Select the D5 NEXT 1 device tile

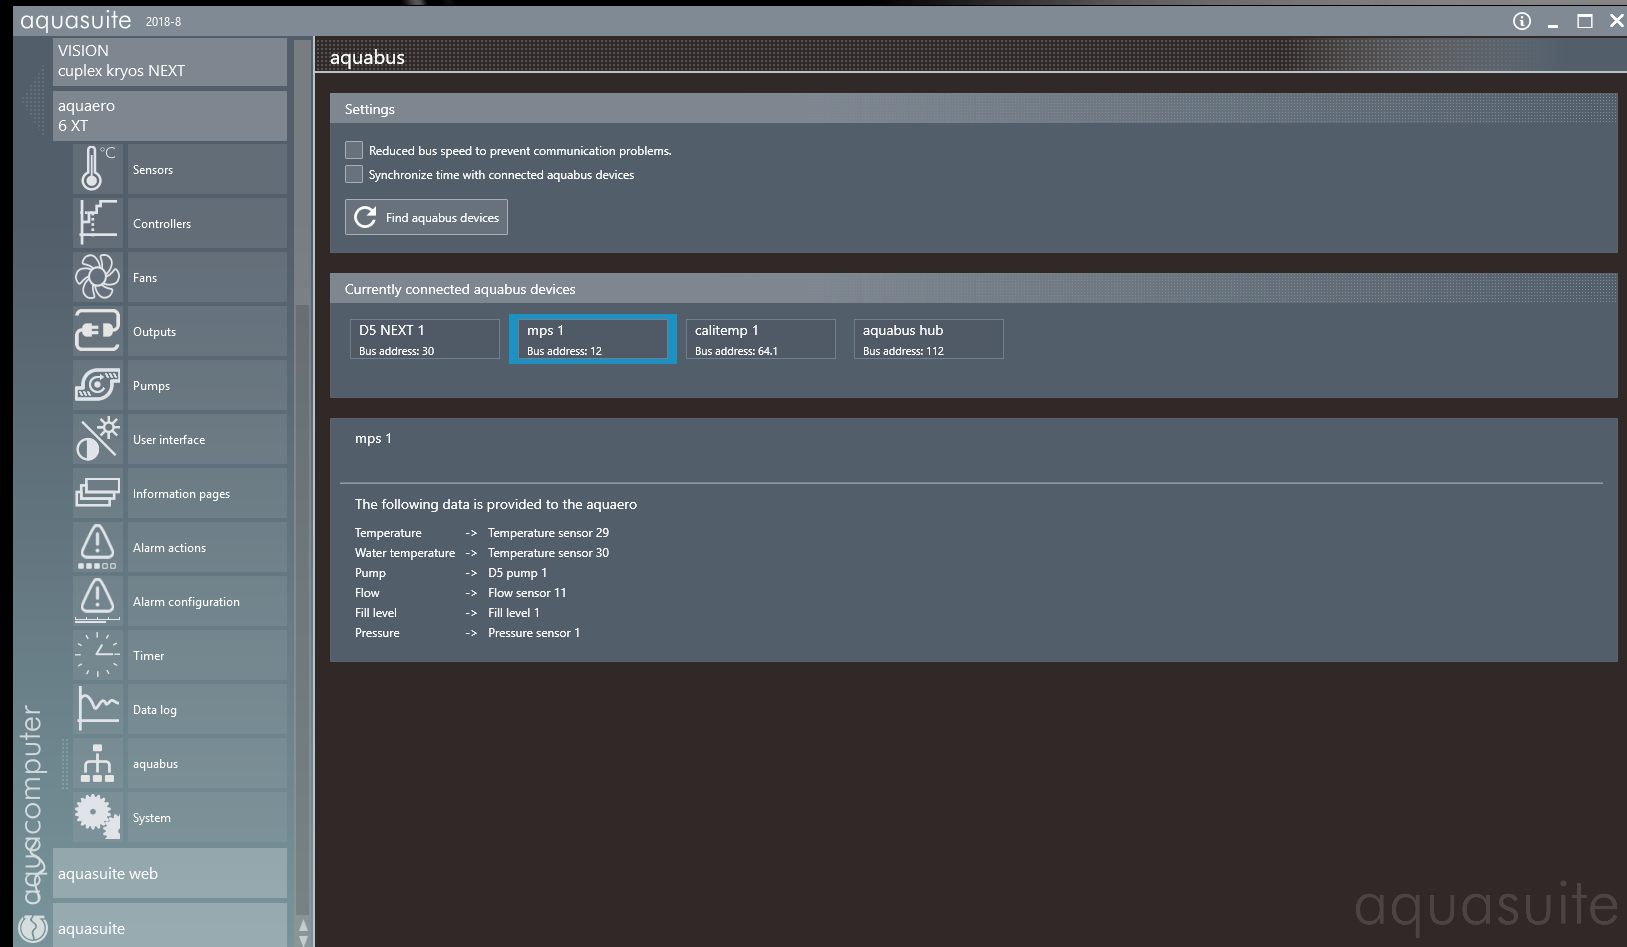click(x=424, y=339)
